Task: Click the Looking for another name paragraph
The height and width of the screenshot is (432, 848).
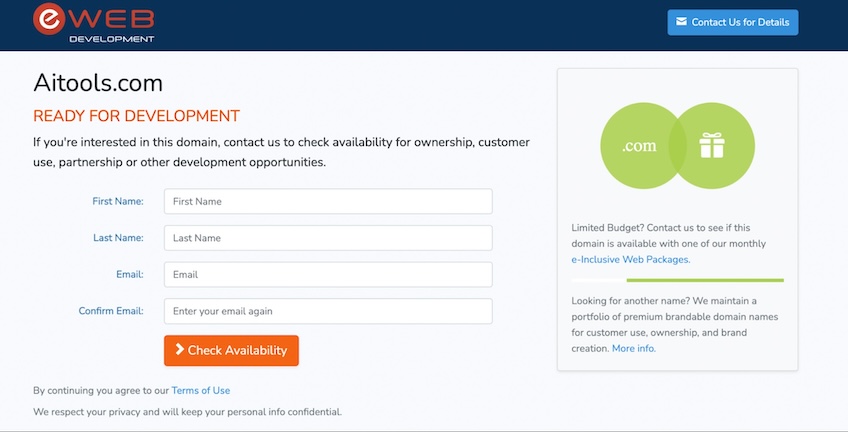Action: (x=674, y=324)
